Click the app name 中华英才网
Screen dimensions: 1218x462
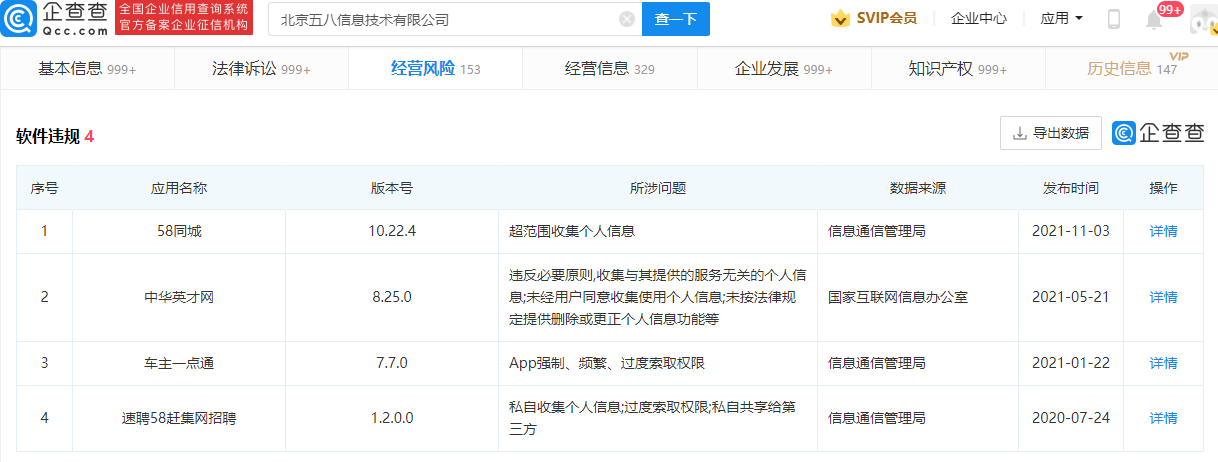pos(179,297)
